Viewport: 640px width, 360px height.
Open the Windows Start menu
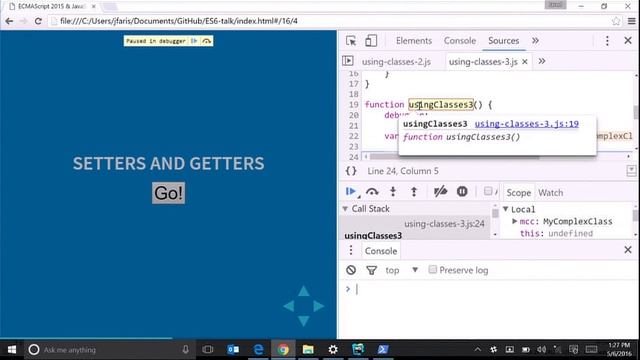[x=12, y=350]
